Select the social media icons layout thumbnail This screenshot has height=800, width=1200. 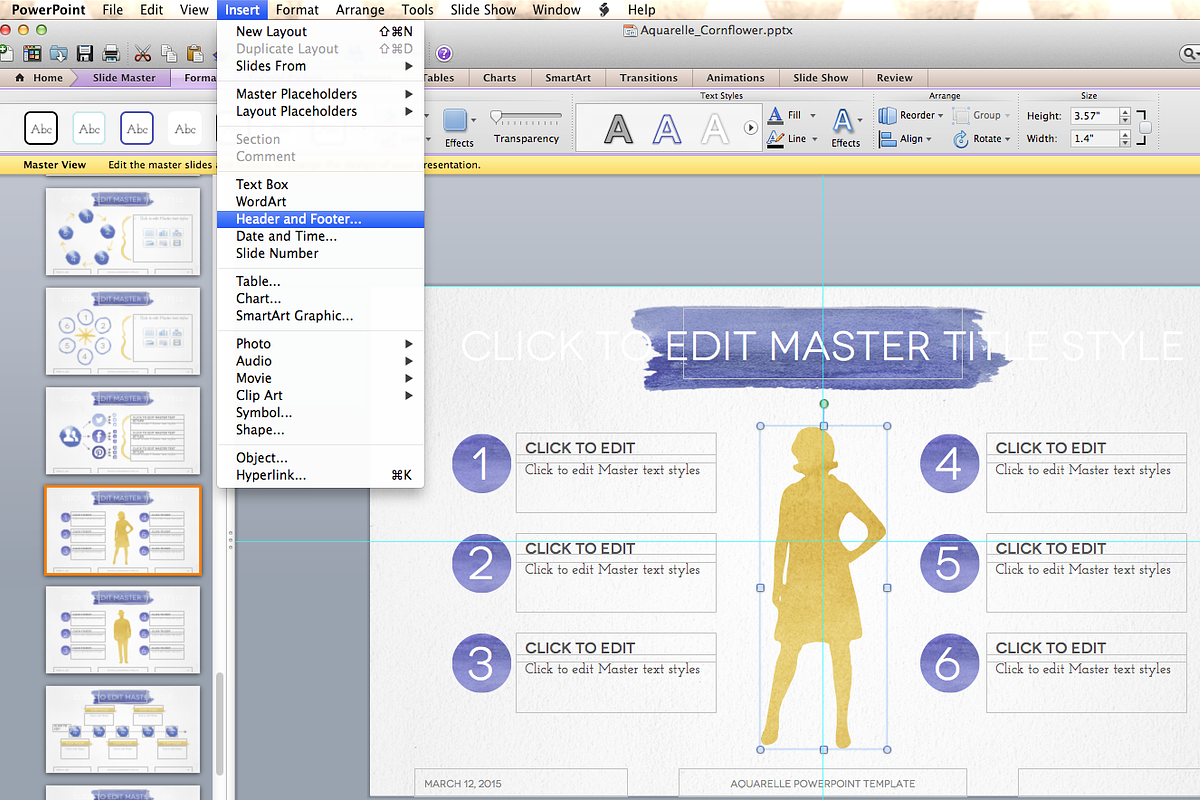123,431
